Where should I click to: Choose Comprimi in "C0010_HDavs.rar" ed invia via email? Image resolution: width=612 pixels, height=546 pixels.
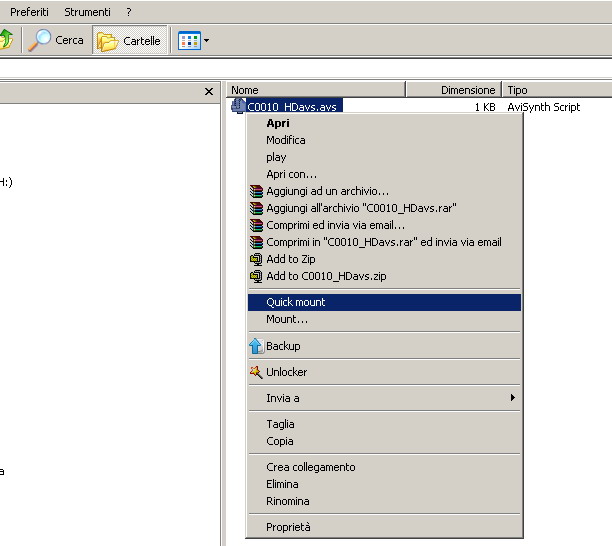coord(384,242)
